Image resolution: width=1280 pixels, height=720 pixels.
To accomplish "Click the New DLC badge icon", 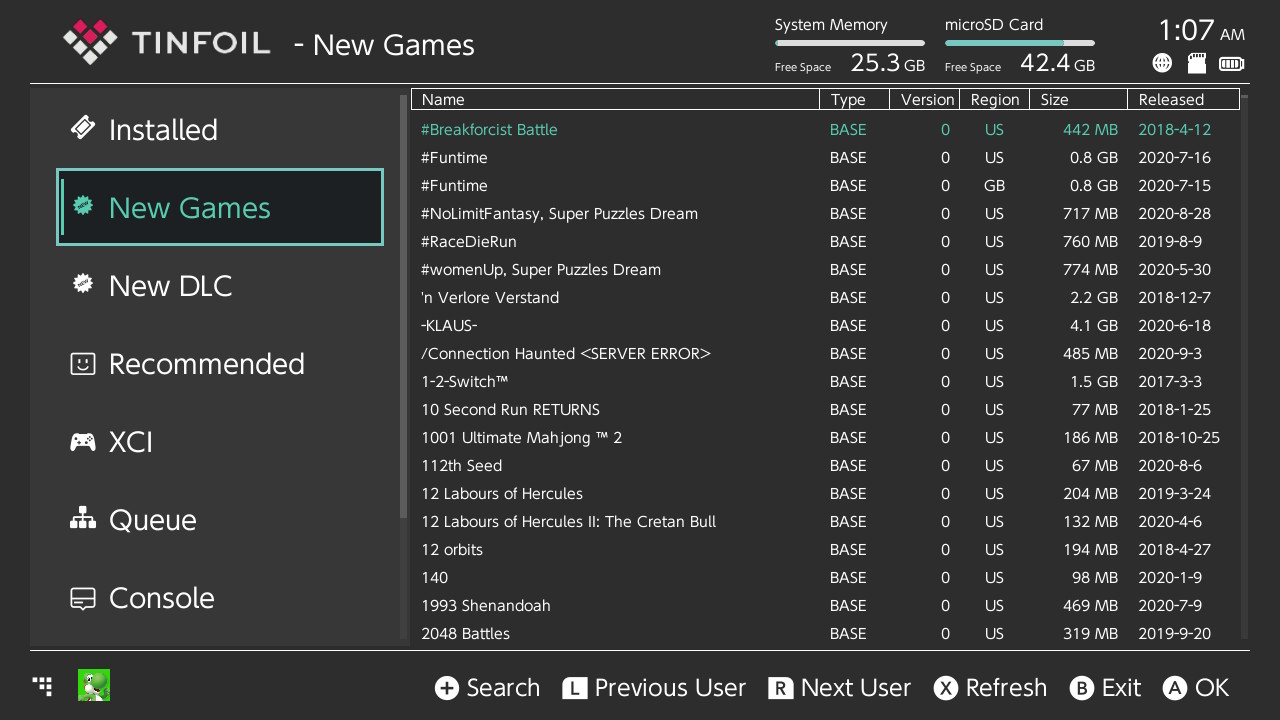I will (83, 284).
